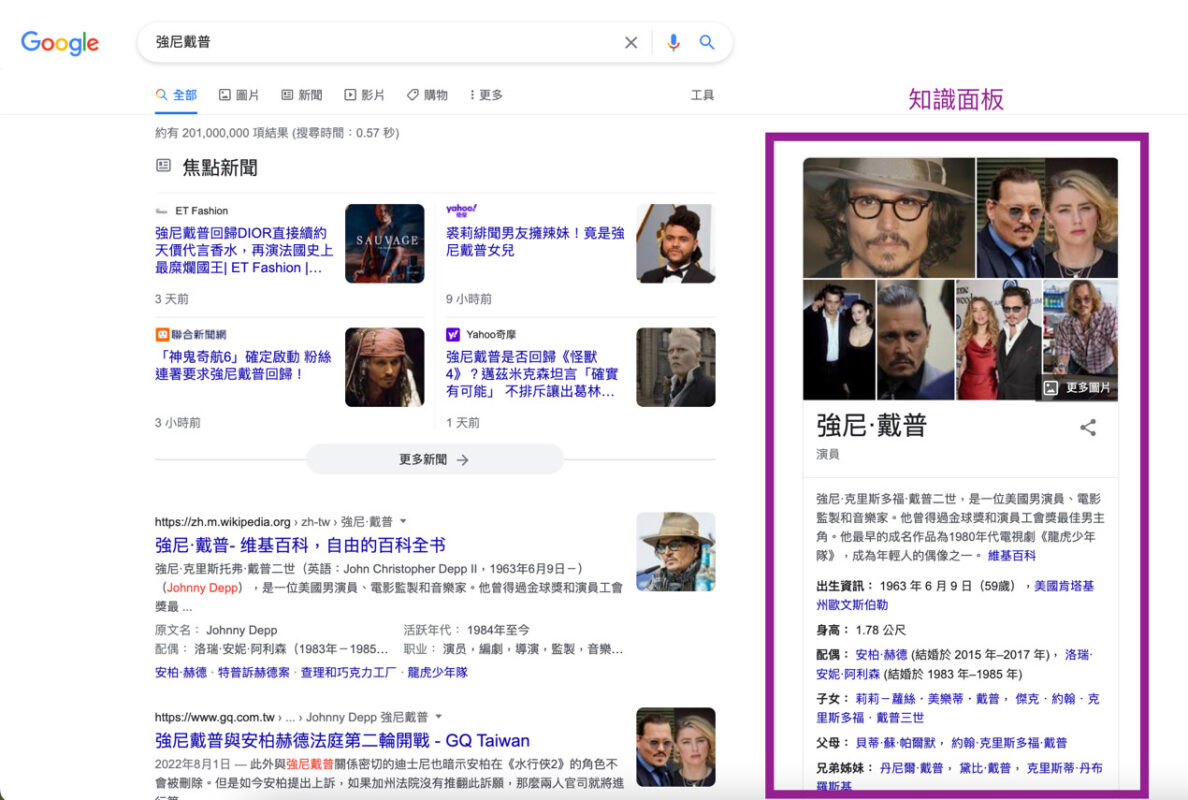Open 貝蒂·蘇·帕爾默 parent link
Screen dimensions: 1188x800
[895, 742]
